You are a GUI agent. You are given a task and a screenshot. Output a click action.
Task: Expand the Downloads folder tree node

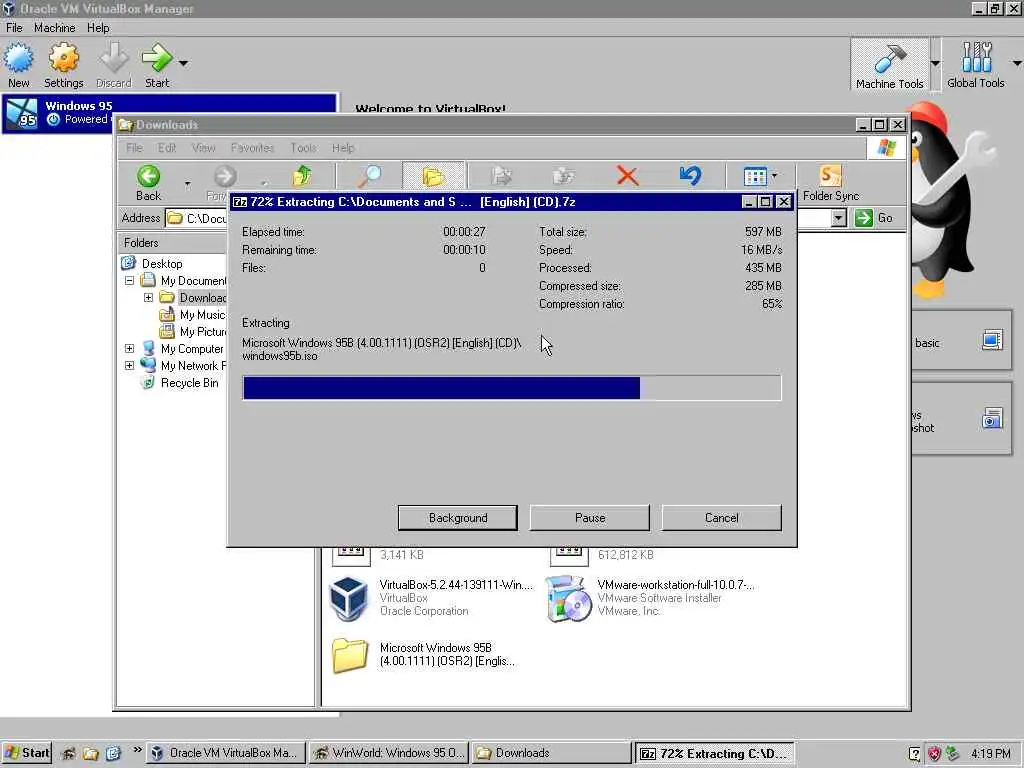(x=148, y=298)
